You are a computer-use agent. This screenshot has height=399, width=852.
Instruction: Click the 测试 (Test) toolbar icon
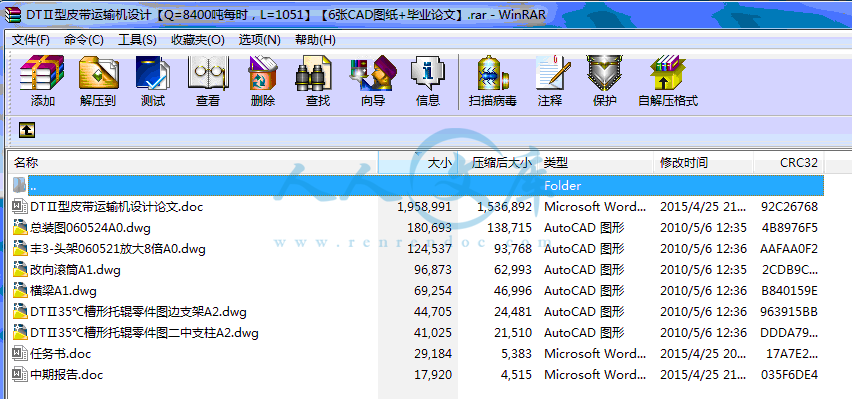point(153,73)
